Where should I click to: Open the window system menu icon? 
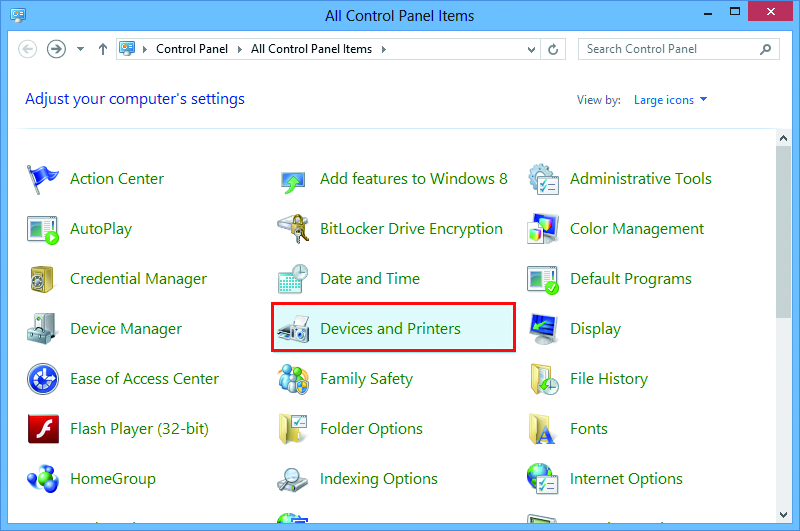18,15
